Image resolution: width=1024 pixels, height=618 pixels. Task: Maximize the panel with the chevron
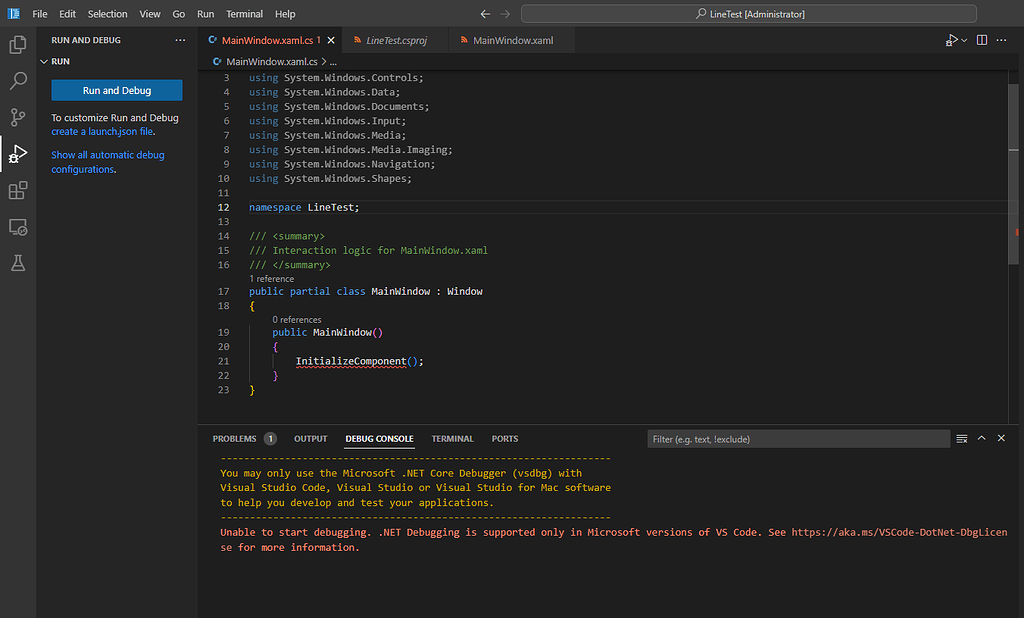click(981, 438)
